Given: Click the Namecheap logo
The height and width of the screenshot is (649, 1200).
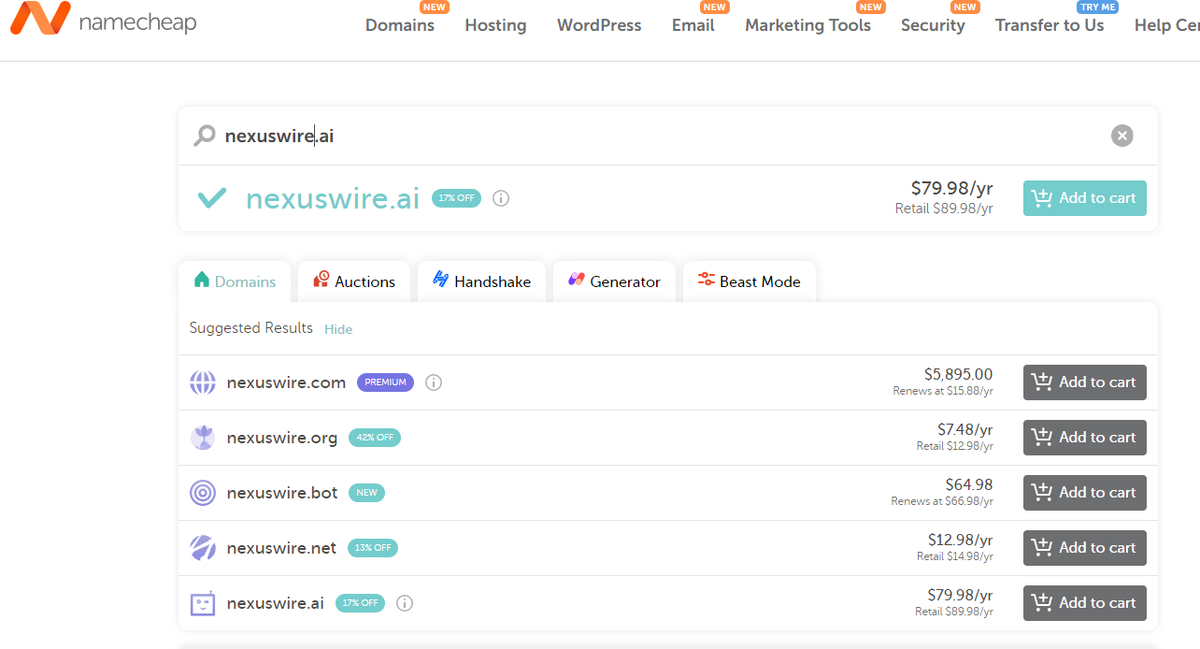Looking at the screenshot, I should [x=104, y=20].
